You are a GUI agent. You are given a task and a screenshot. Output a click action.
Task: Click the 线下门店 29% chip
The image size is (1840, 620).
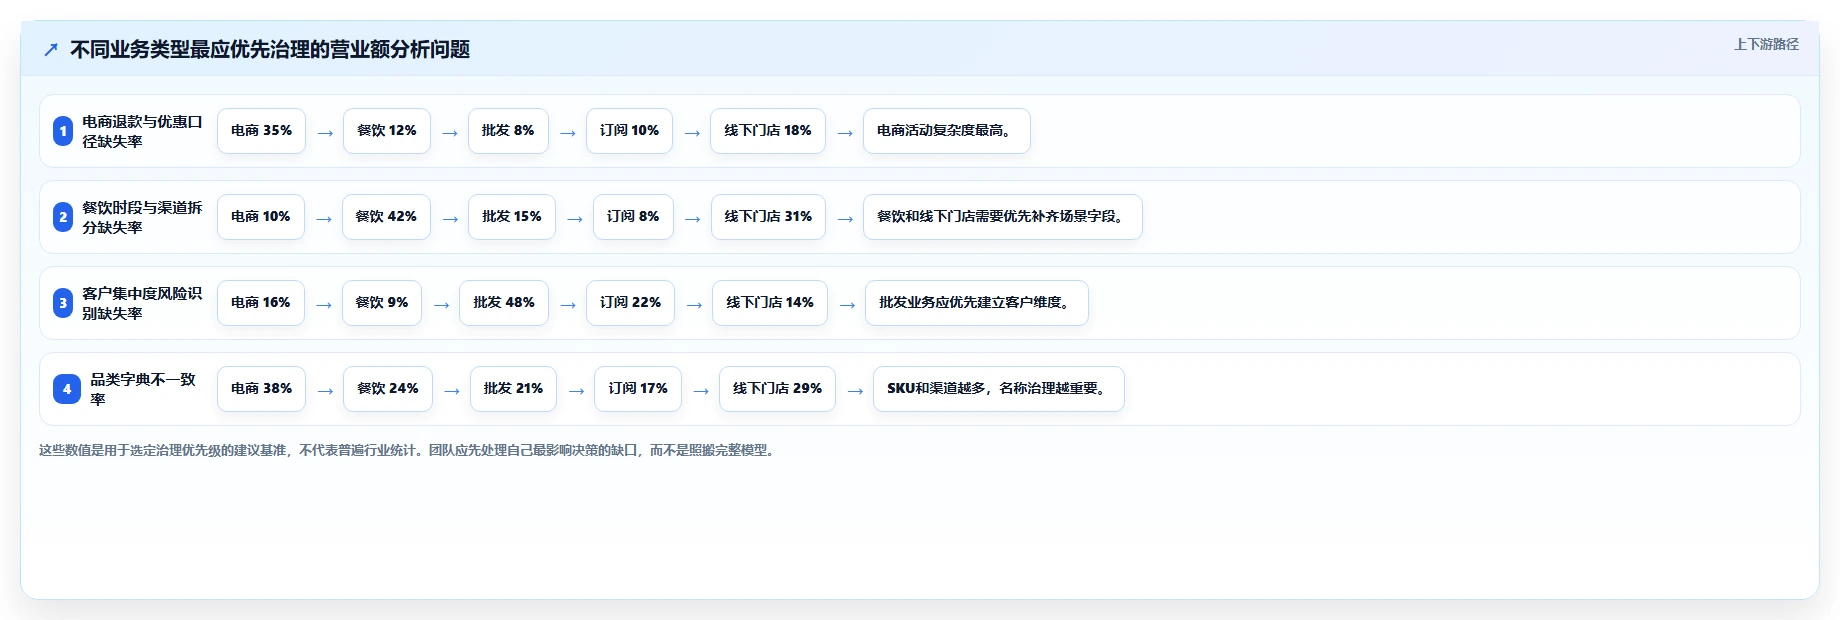pyautogui.click(x=777, y=389)
